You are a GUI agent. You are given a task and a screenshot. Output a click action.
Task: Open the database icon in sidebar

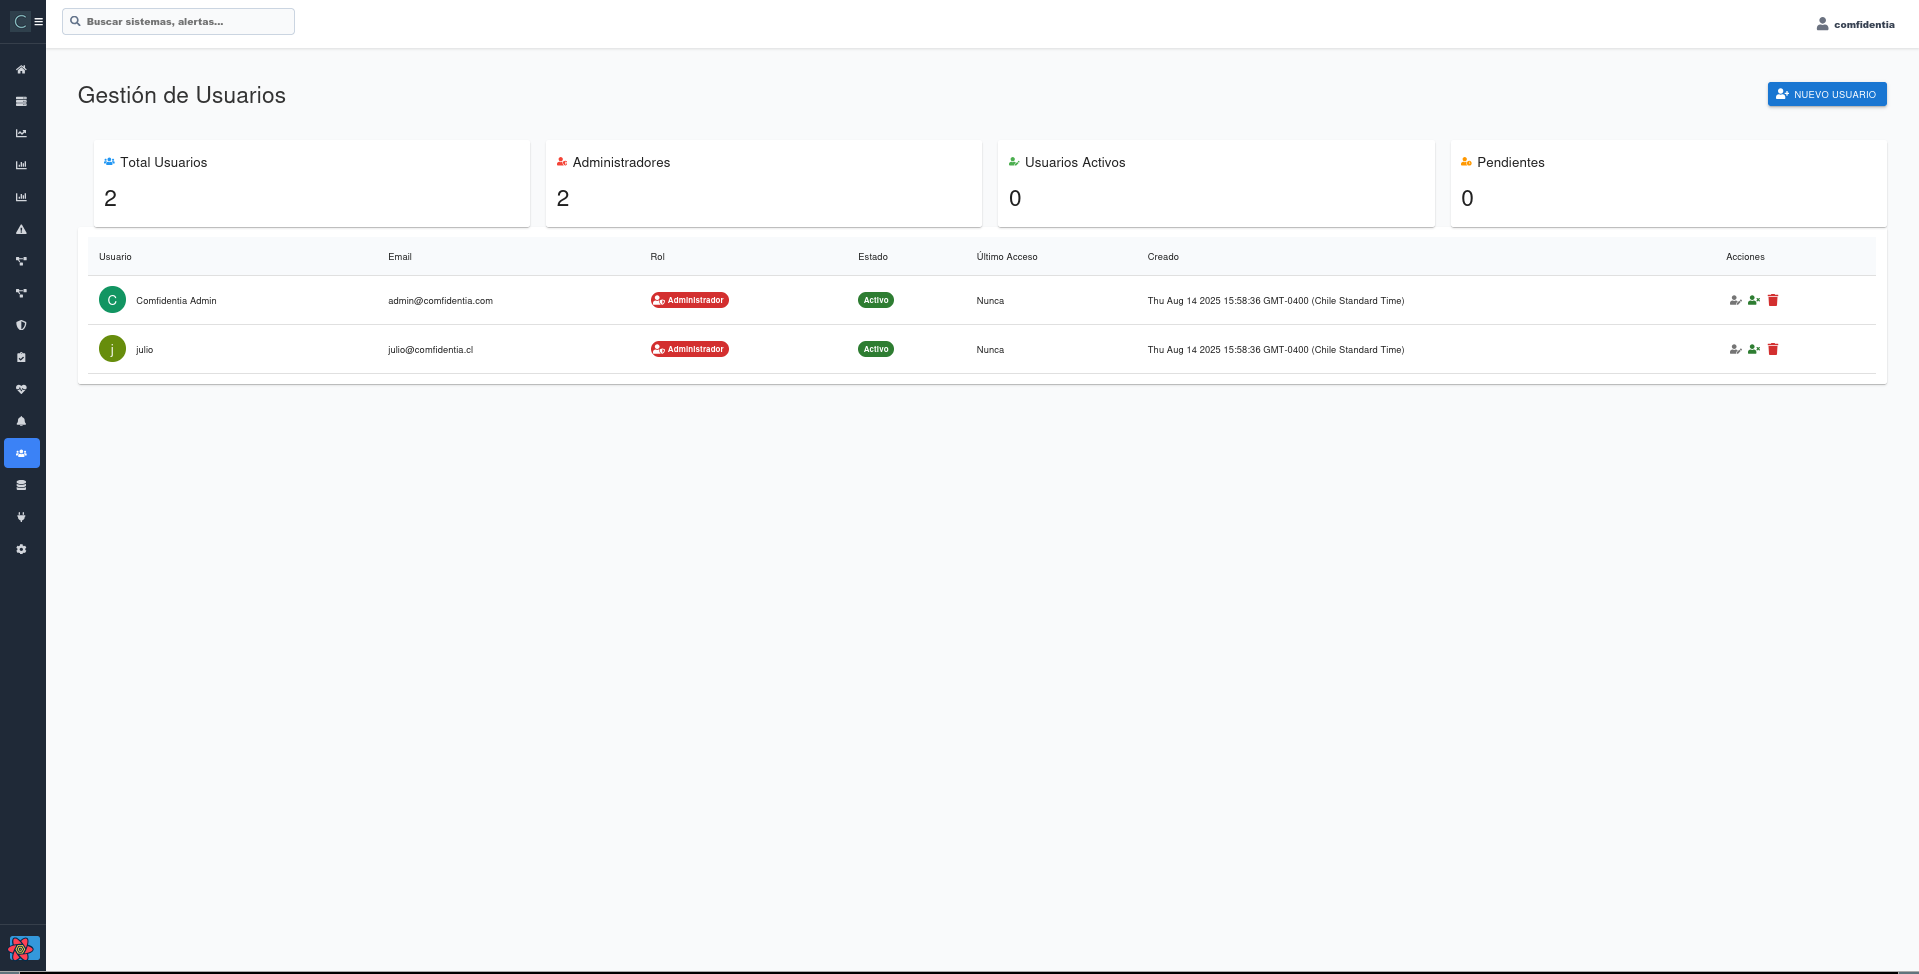tap(21, 485)
